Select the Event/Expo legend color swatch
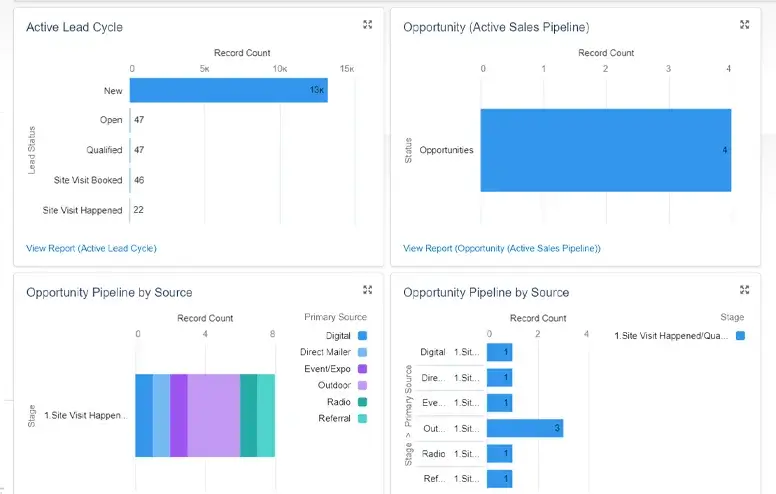This screenshot has width=776, height=494. pyautogui.click(x=362, y=369)
